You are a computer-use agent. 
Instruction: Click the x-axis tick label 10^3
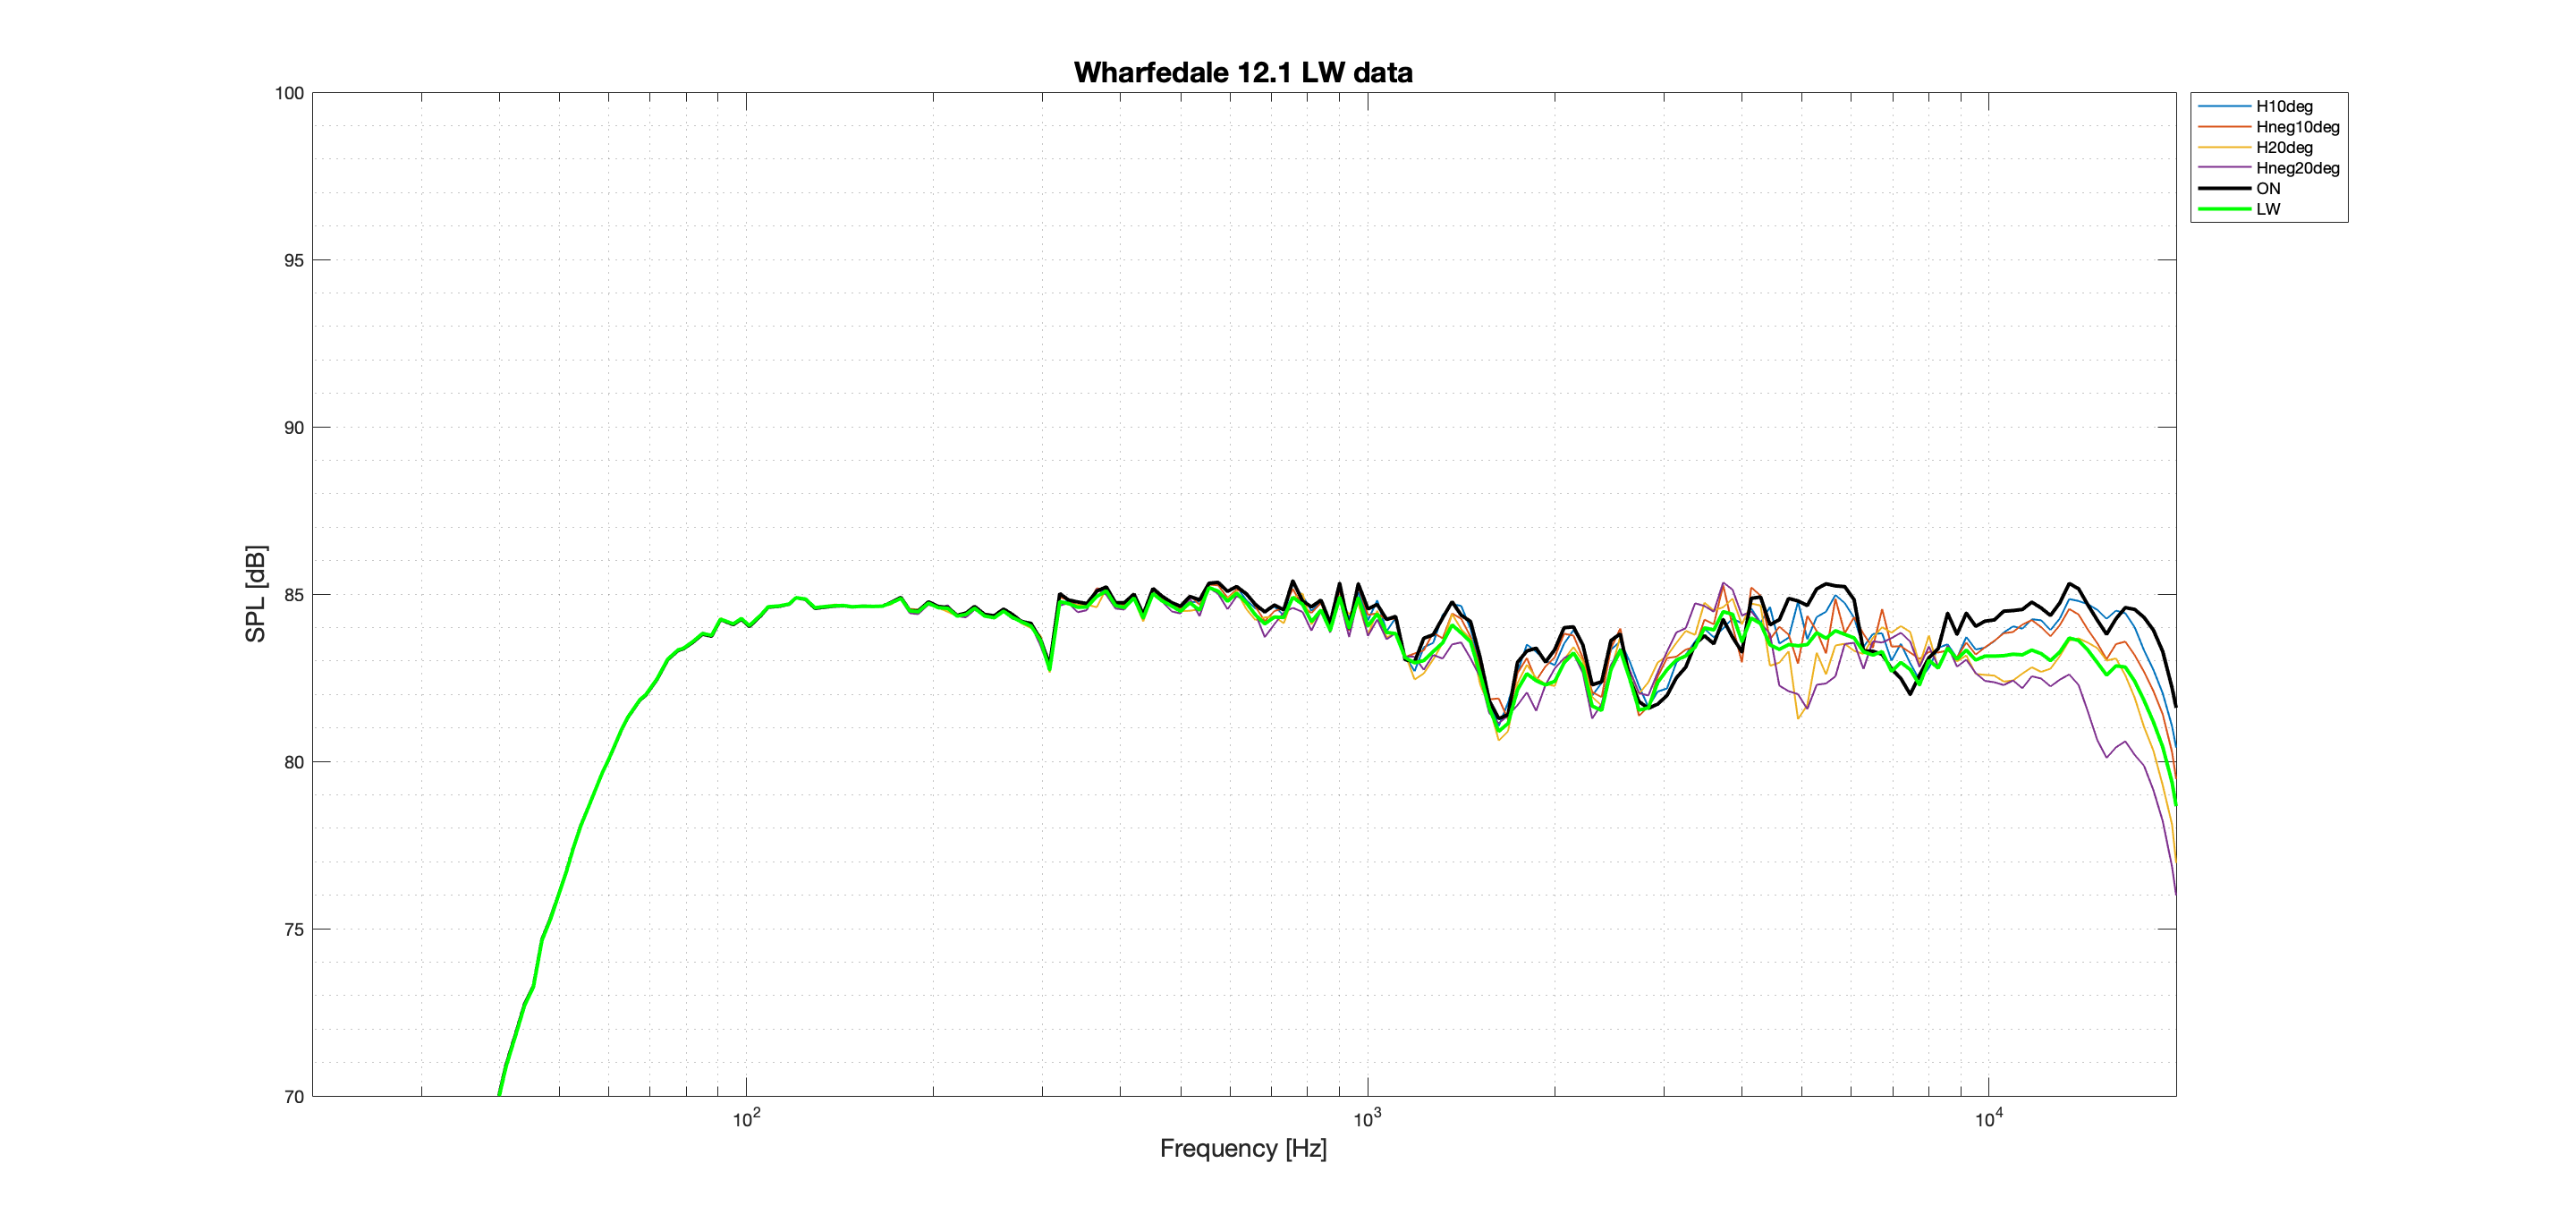tap(1367, 1119)
